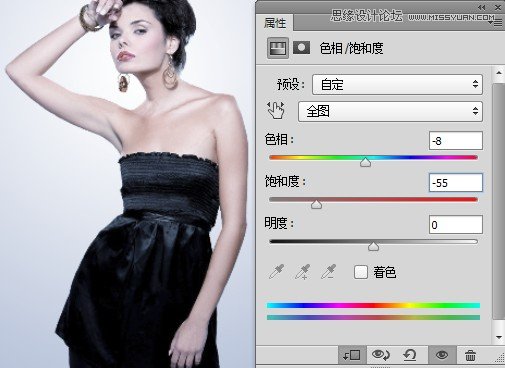This screenshot has height=368, width=505.
Task: Click the saturation field showing -55
Action: coord(456,183)
